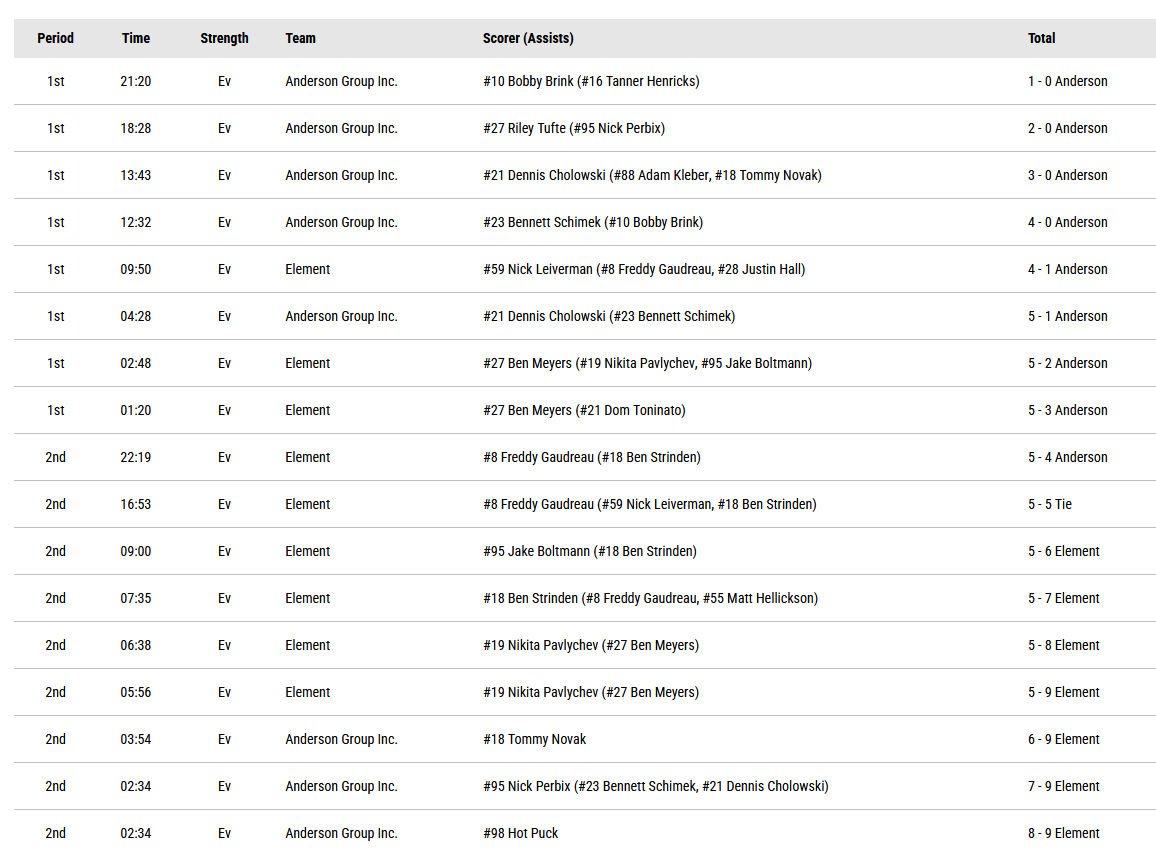Click the 5 - 5 Tie total
The height and width of the screenshot is (862, 1156).
point(1050,504)
